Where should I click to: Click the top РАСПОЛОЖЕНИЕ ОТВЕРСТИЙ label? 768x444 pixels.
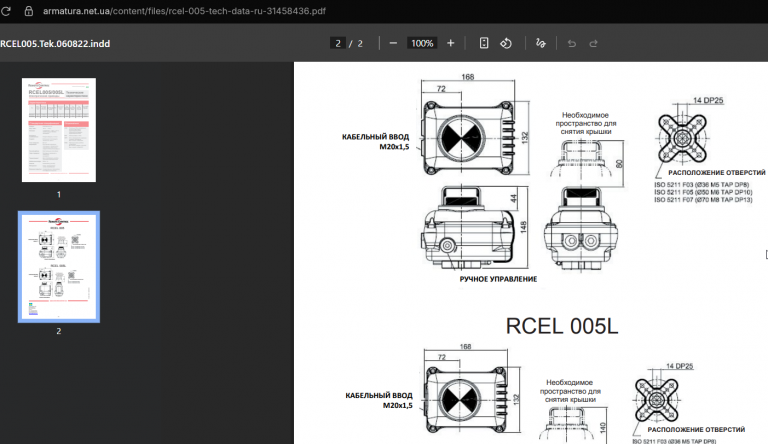click(x=717, y=173)
